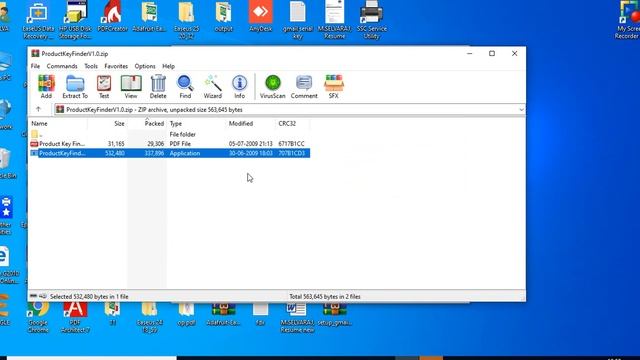
Task: Click 'Total 563,645 bytes in 2 files' status
Action: 325,297
